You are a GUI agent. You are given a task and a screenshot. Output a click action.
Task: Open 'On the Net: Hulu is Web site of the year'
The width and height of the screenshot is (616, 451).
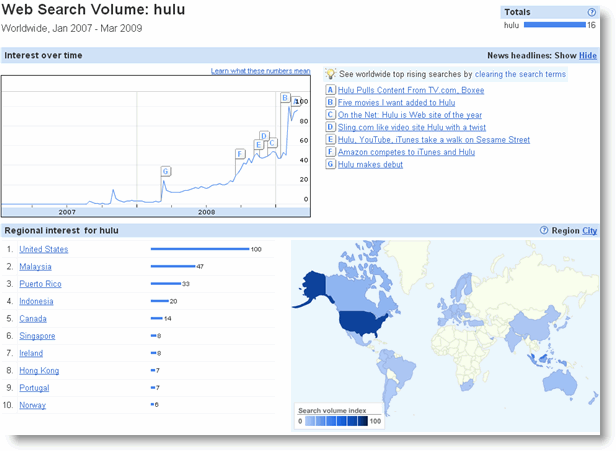pos(410,115)
